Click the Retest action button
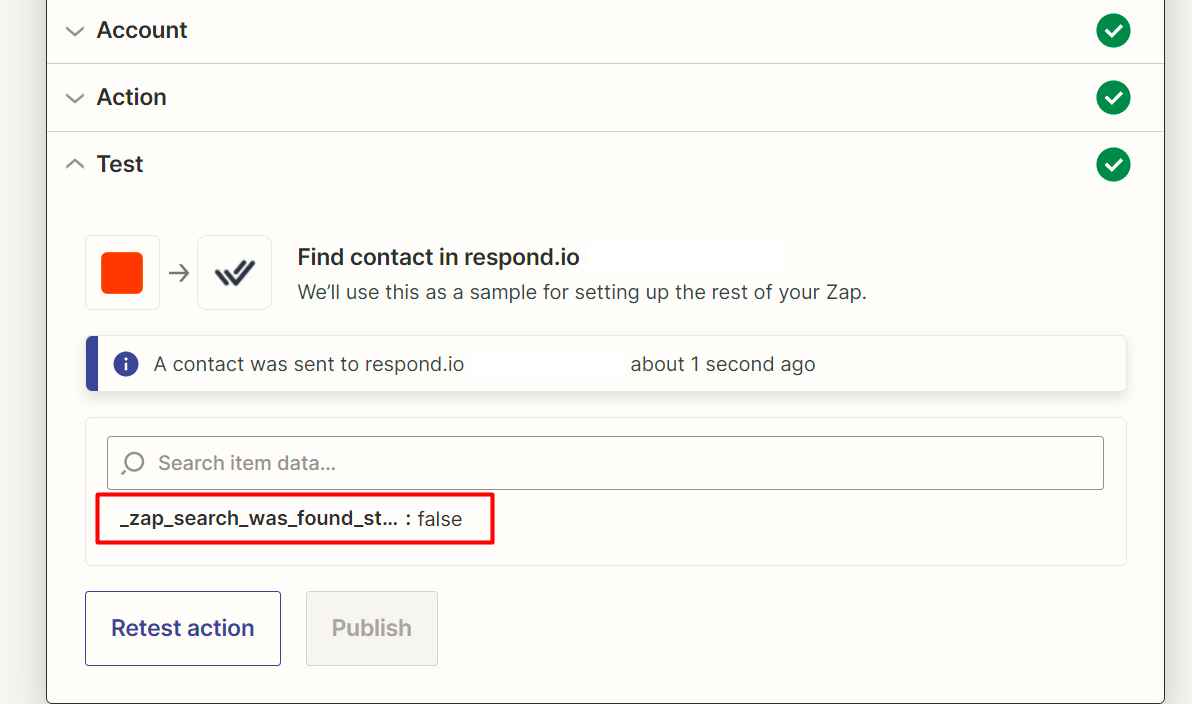 point(182,629)
